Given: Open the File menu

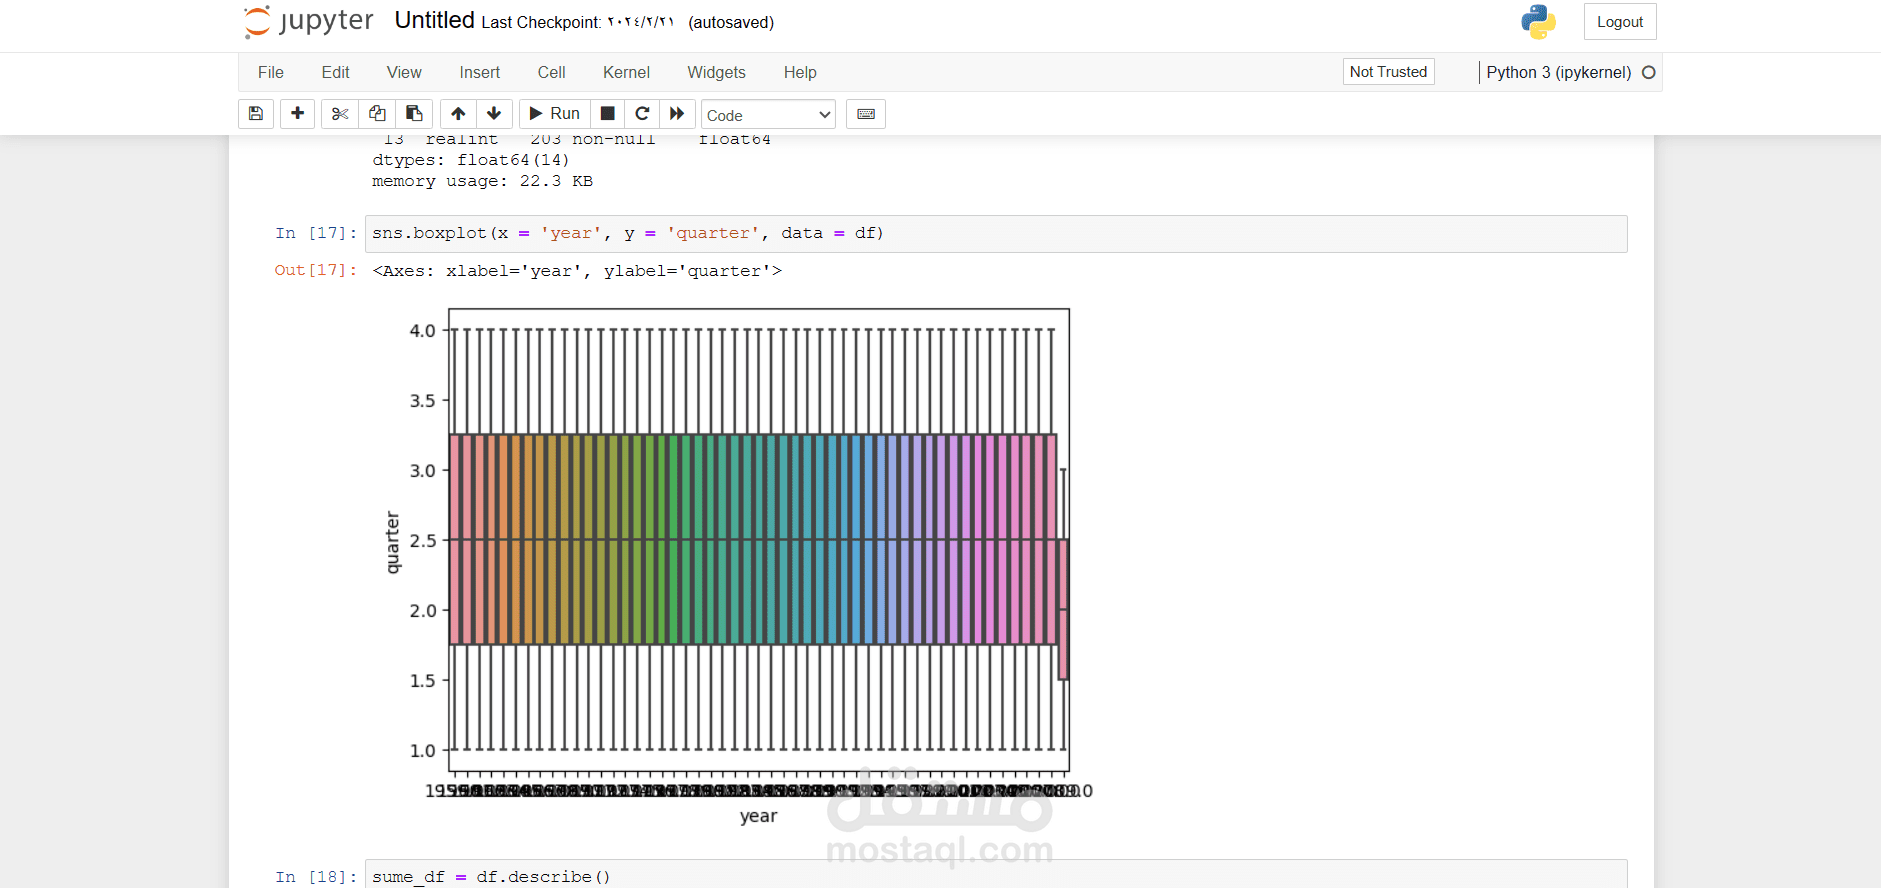Looking at the screenshot, I should (271, 72).
